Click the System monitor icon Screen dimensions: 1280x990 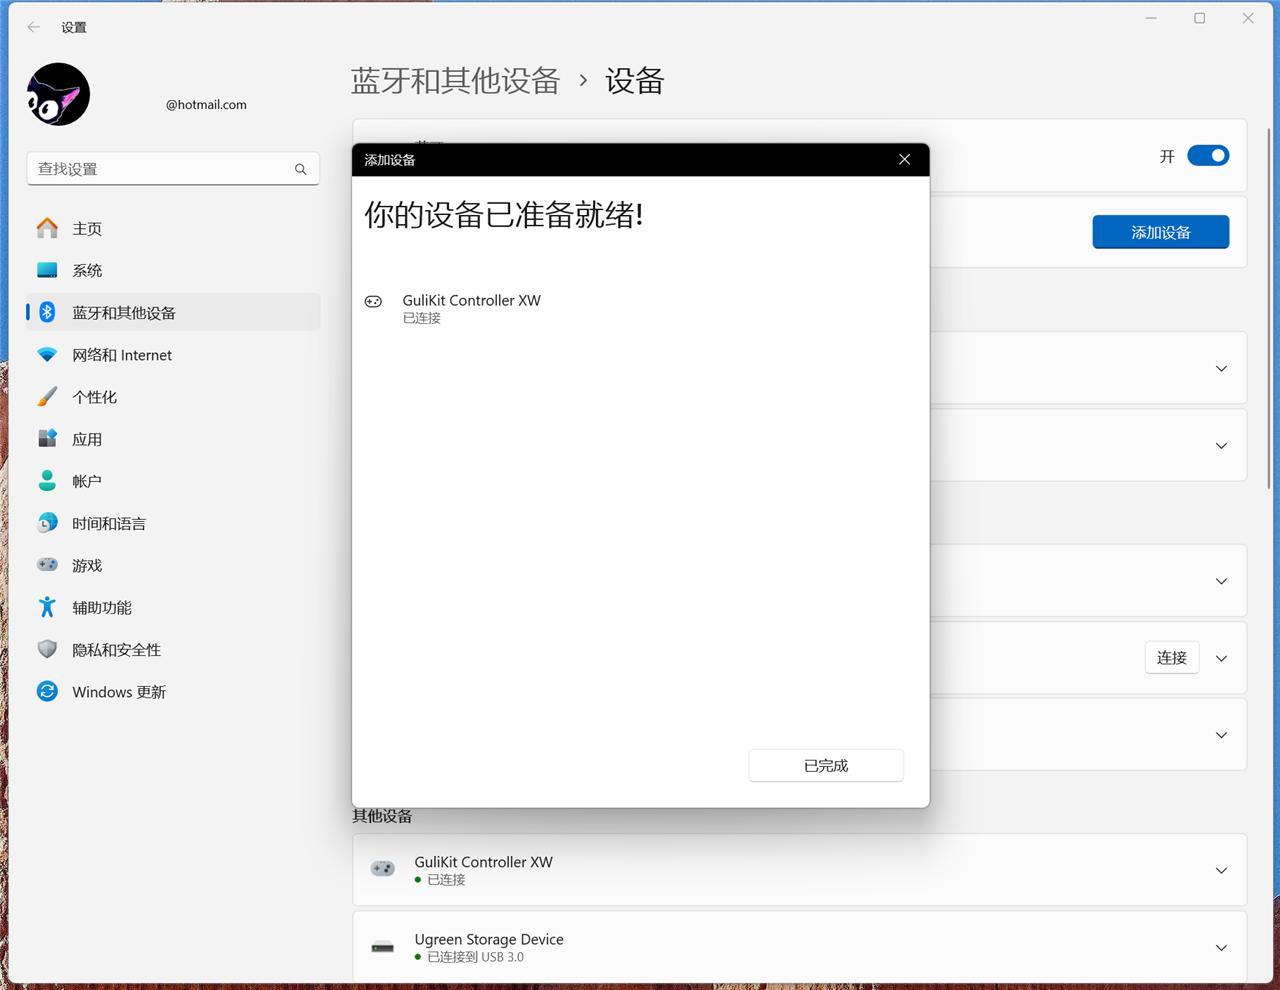coord(47,270)
